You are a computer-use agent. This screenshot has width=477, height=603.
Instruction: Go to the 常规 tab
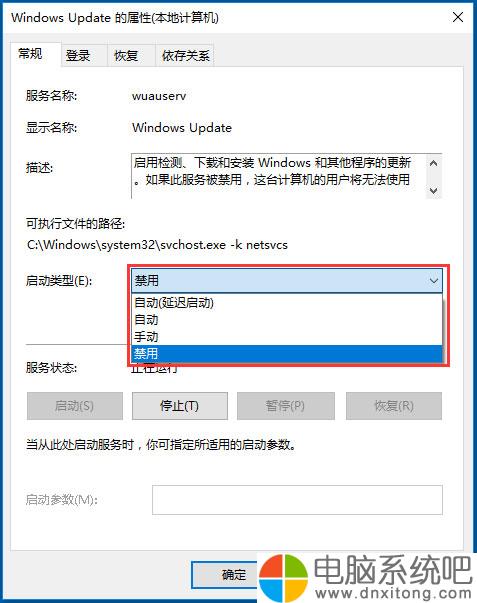point(30,54)
